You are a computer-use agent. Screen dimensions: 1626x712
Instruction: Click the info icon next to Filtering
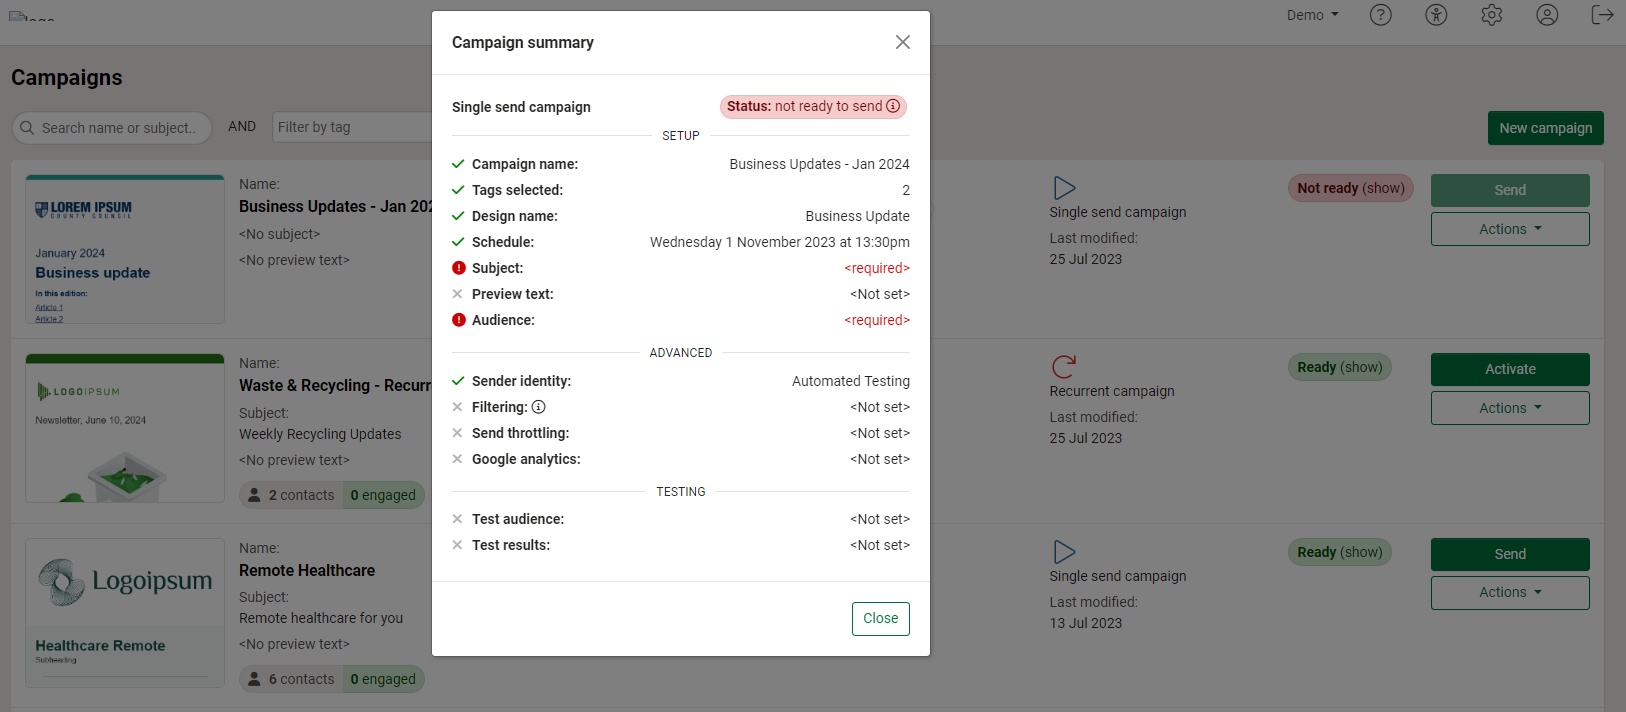[538, 407]
